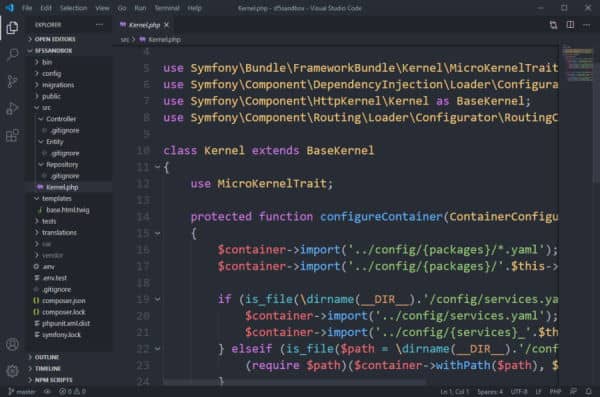Open symfony.lock file
The image size is (600, 397).
pos(69,335)
